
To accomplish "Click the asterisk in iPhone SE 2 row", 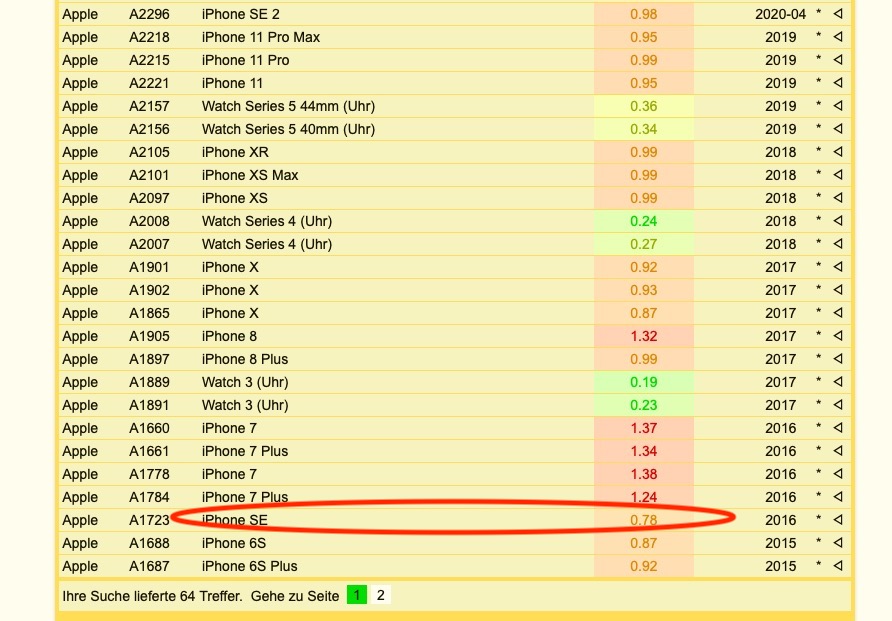I will coord(819,13).
